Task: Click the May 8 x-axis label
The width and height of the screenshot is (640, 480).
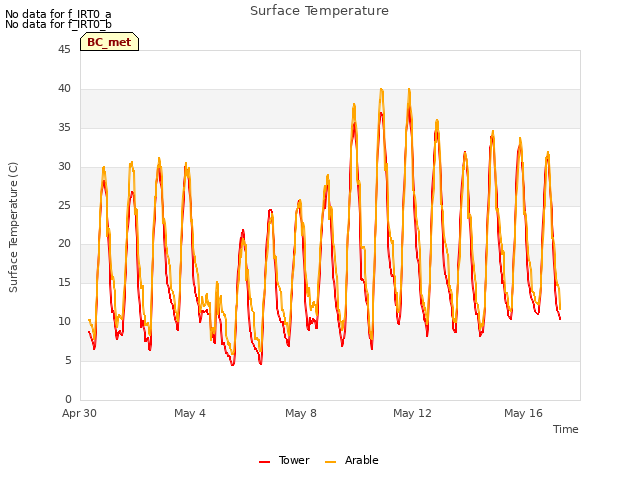Action: point(301,413)
